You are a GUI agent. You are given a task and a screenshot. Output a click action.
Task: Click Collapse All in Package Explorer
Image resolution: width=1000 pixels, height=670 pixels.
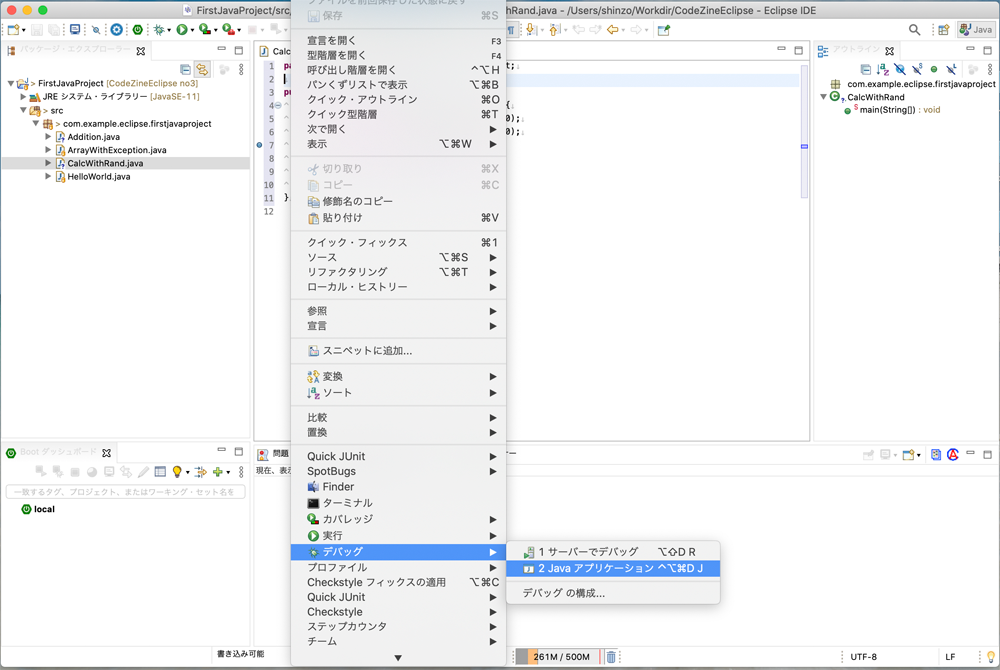(x=186, y=69)
